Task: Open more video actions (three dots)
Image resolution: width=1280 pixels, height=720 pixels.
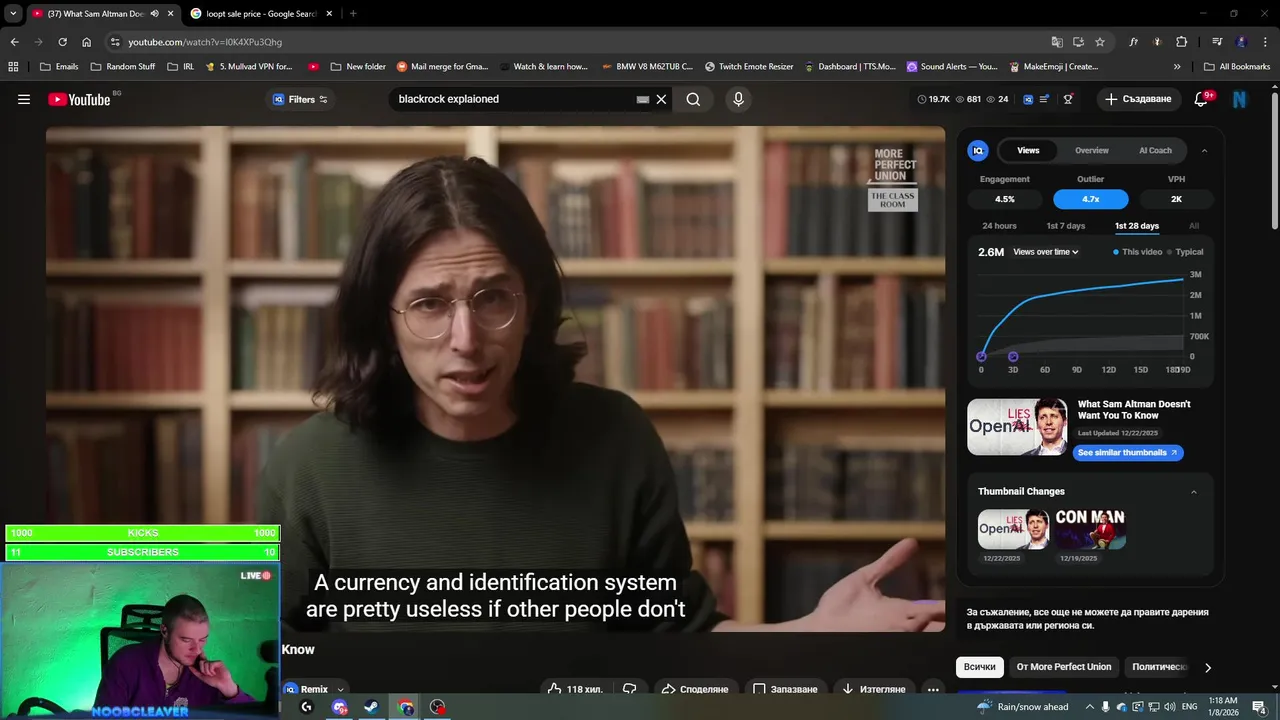Action: click(x=933, y=689)
